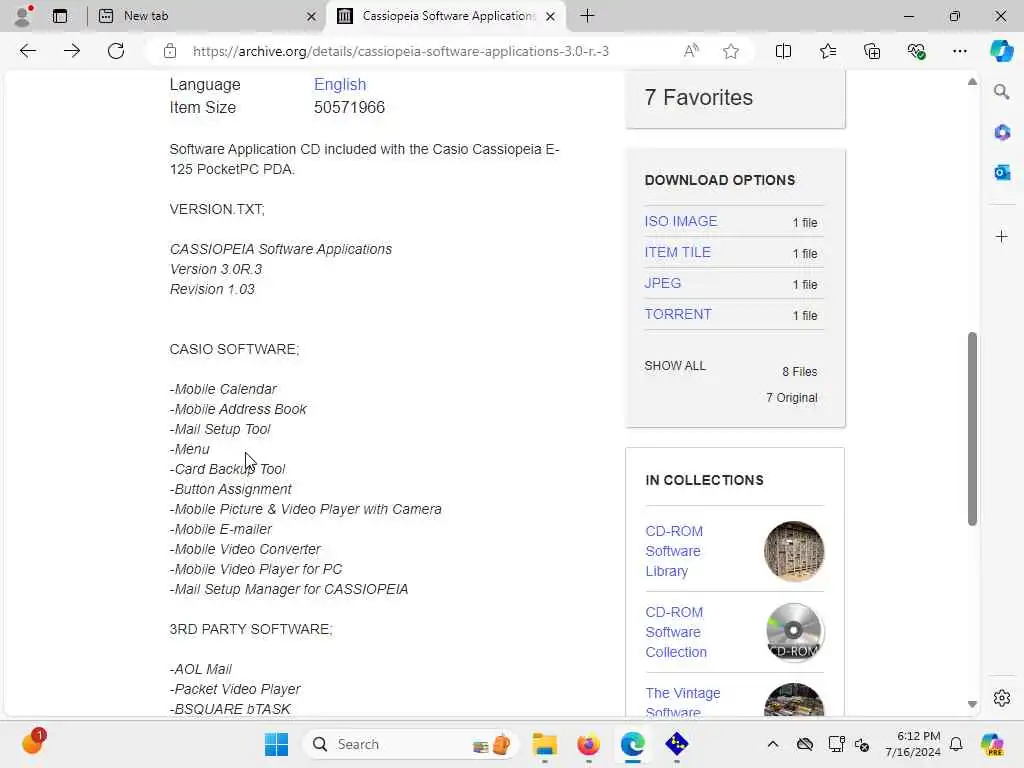
Task: Click the -Mobile Video Converter line
Action: (x=245, y=549)
